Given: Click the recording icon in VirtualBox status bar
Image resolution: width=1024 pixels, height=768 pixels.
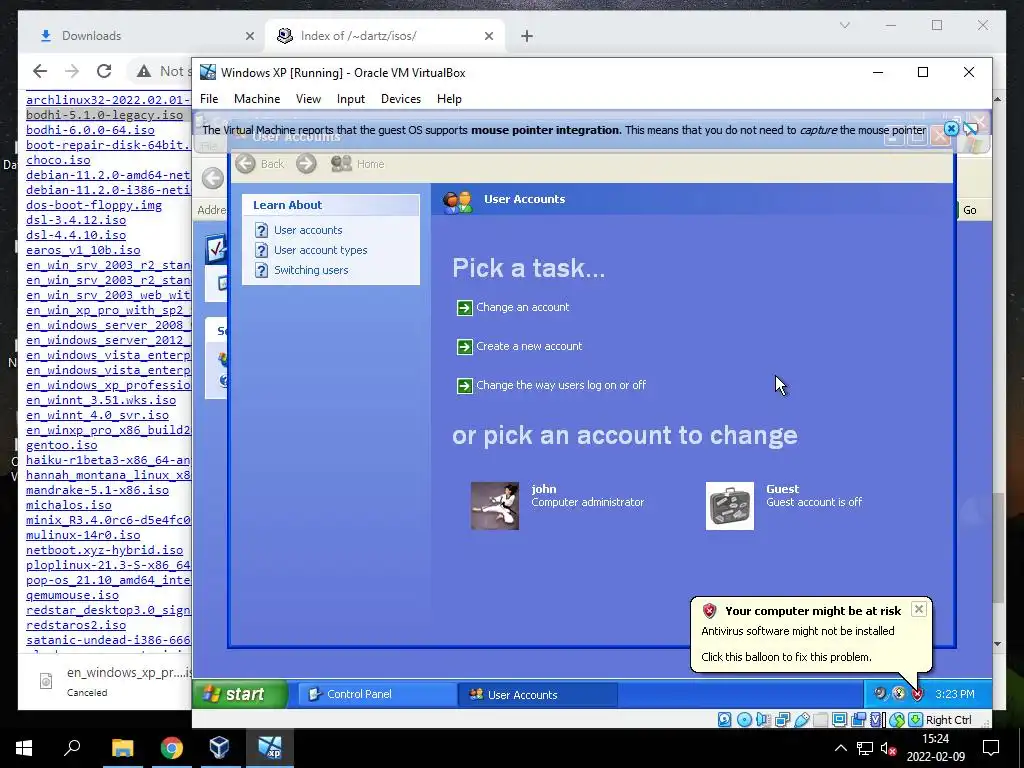Looking at the screenshot, I should coord(859,720).
